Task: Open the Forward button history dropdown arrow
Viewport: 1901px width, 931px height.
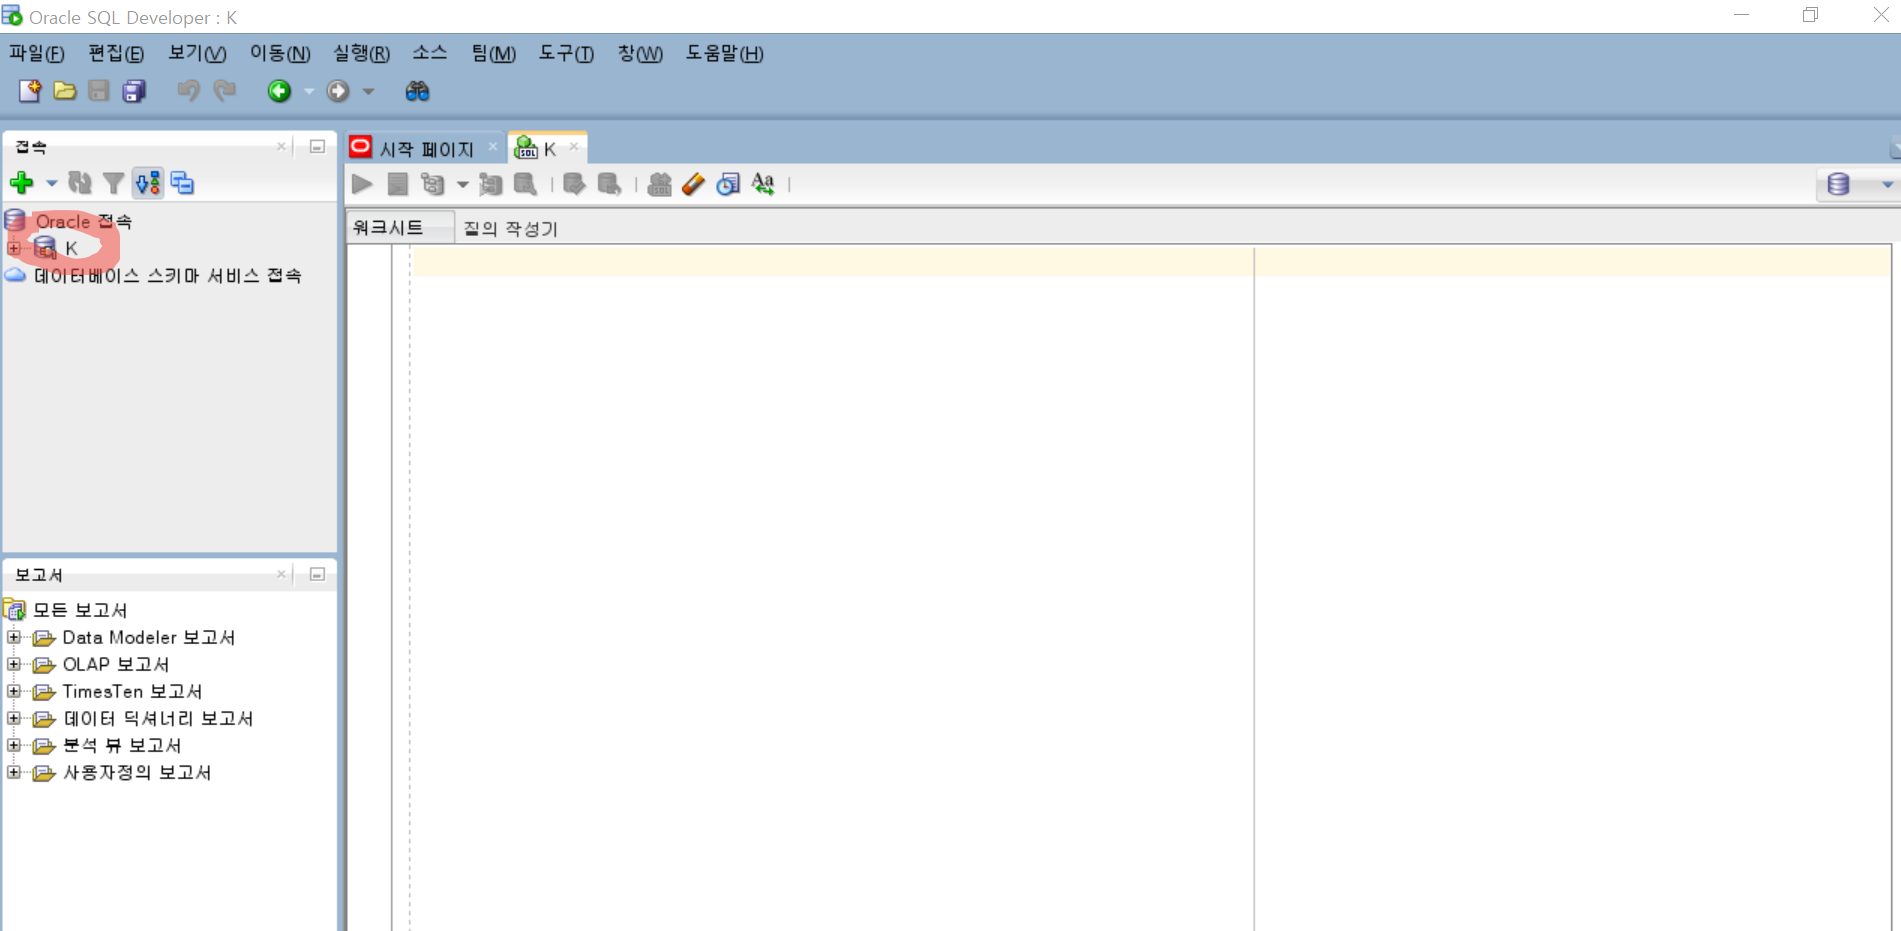Action: pos(368,91)
